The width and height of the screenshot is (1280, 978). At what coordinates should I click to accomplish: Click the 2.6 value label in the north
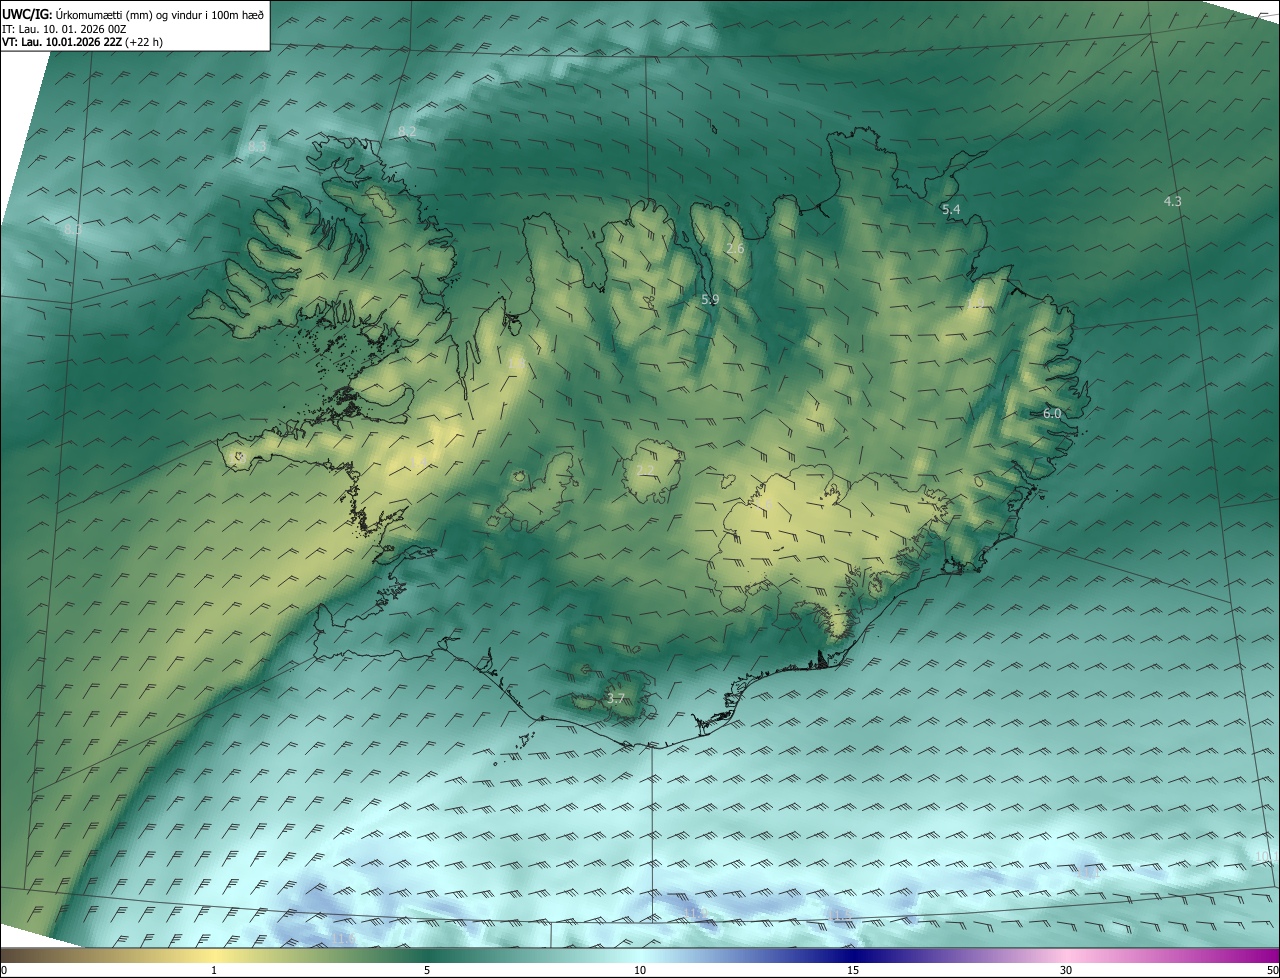click(735, 248)
